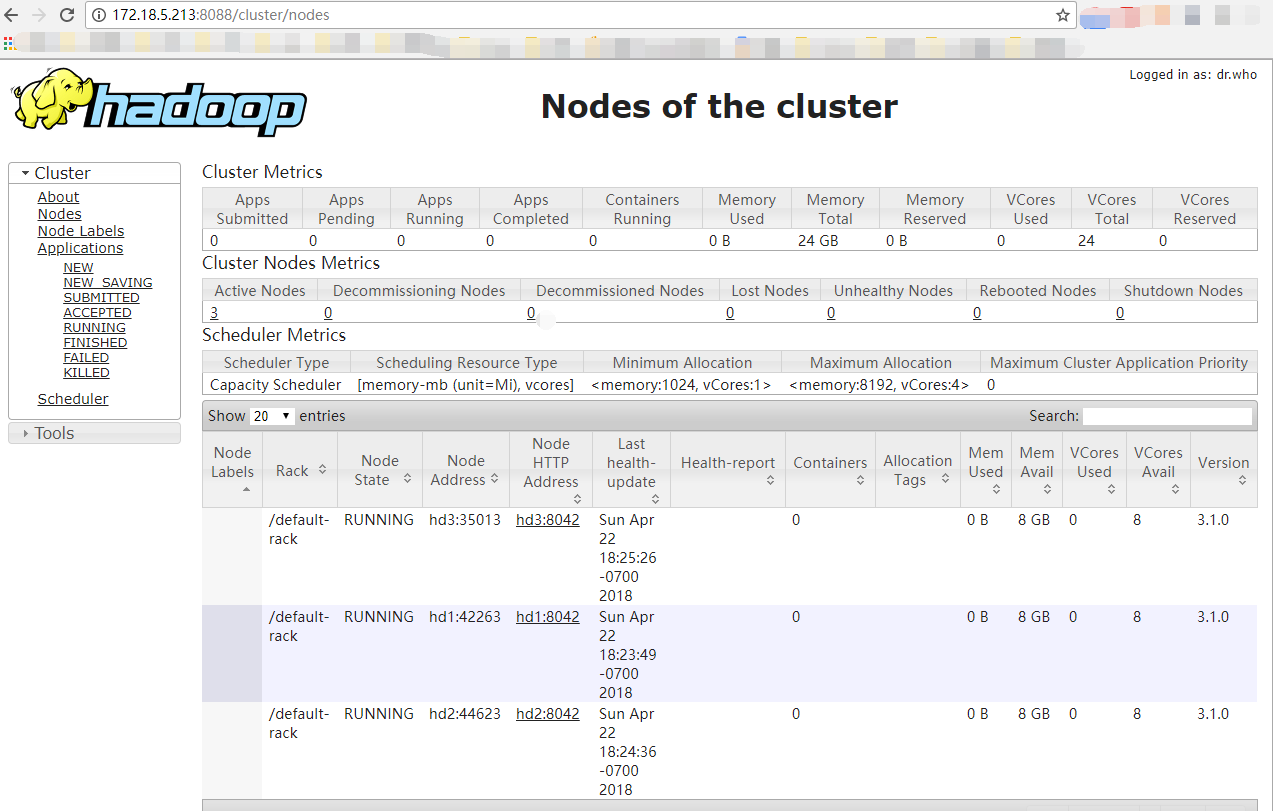1273x811 pixels.
Task: Filter applications by NEW_SAVING state
Action: (108, 283)
